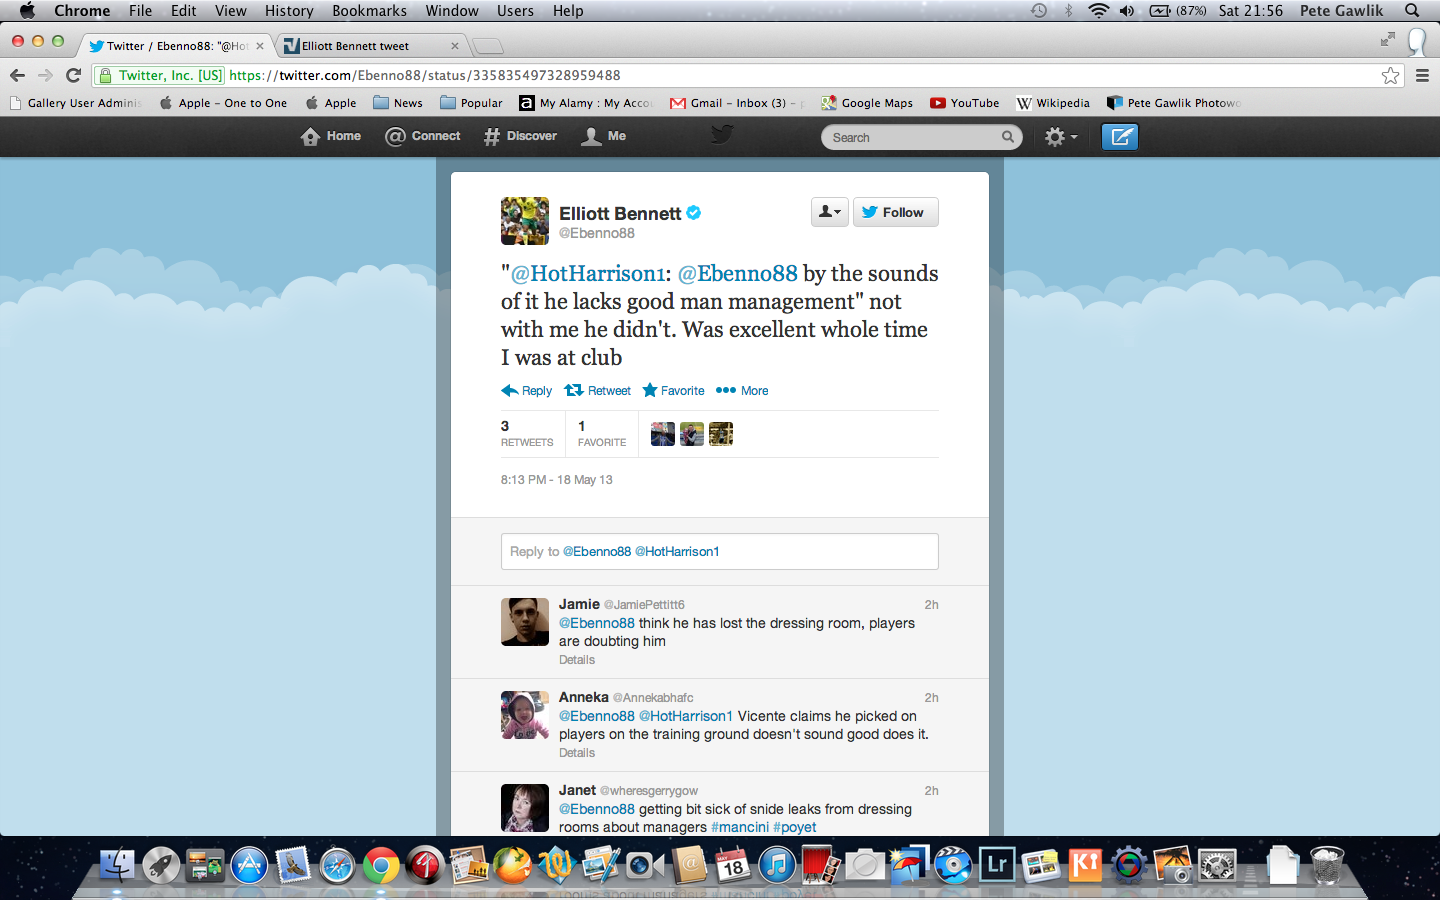The image size is (1440, 900).
Task: Click Jamie's avatar thumbnail
Action: pos(525,622)
